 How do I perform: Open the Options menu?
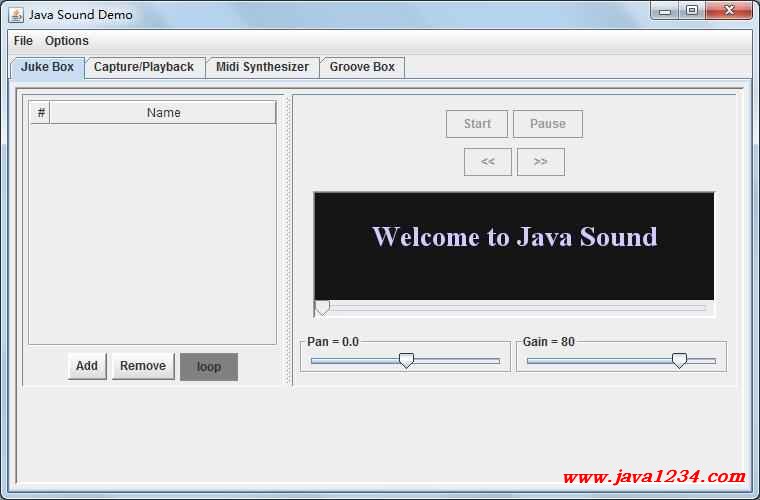(x=67, y=41)
